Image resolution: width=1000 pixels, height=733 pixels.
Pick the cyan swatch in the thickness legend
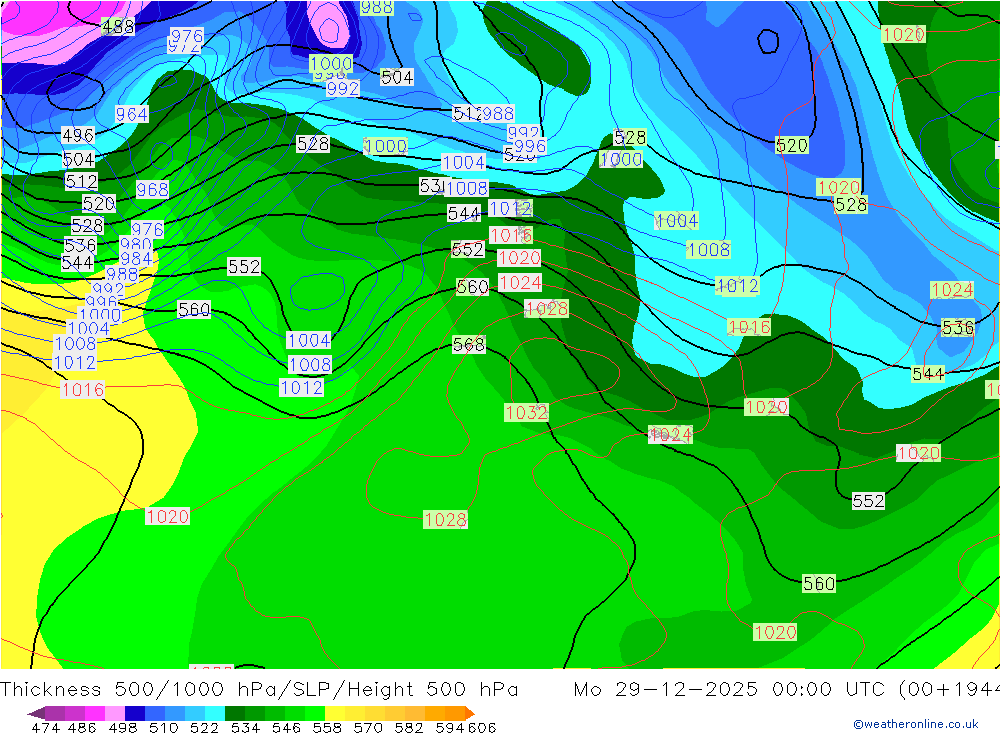click(215, 713)
